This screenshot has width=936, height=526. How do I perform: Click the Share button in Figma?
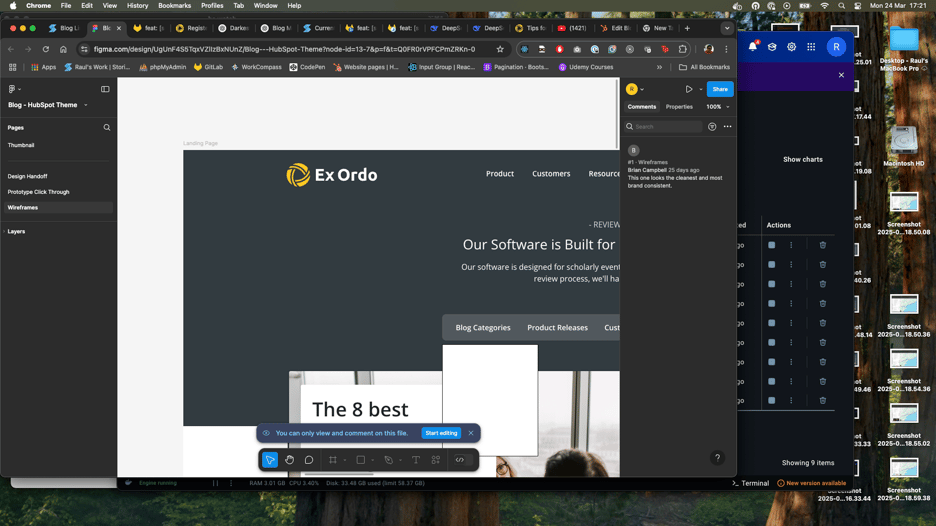(720, 89)
